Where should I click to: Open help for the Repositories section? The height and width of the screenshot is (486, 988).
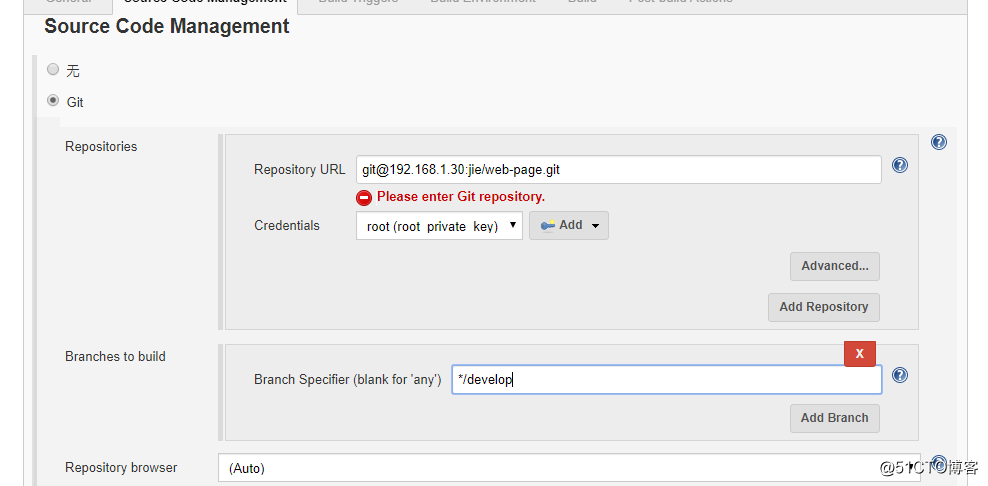938,142
